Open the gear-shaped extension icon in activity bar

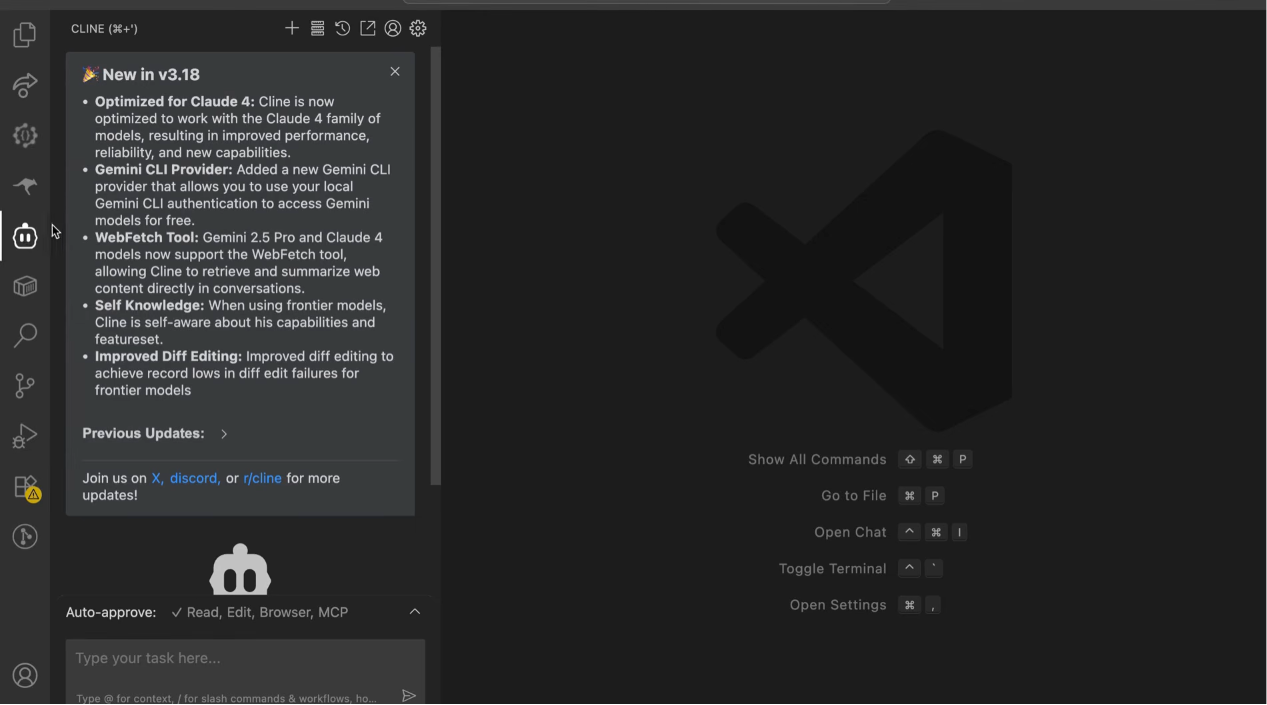pyautogui.click(x=25, y=135)
